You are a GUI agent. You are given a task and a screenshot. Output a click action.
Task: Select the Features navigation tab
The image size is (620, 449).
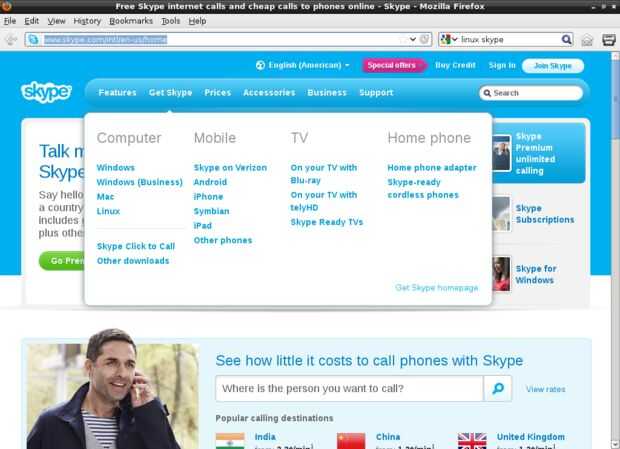tap(117, 92)
